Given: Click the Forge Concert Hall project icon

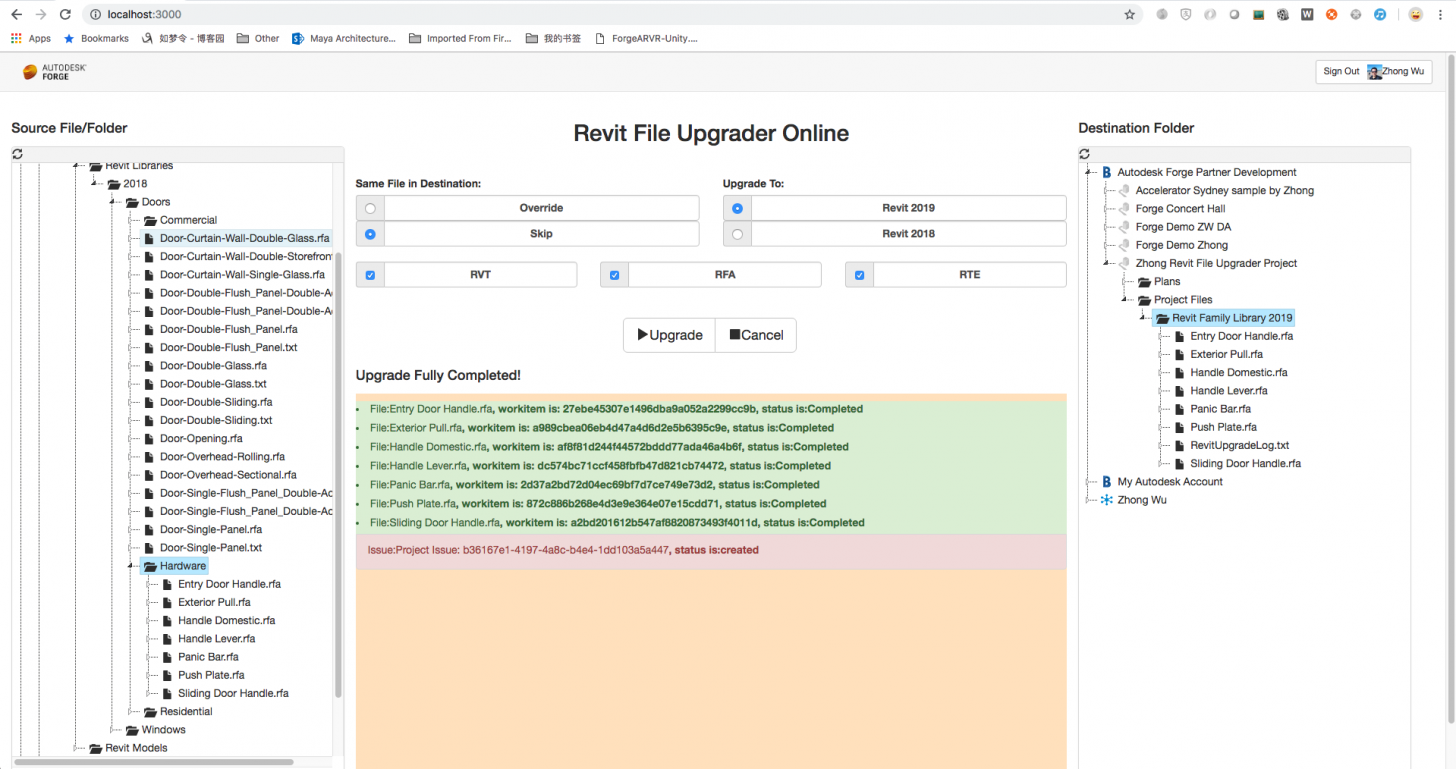Looking at the screenshot, I should (1125, 209).
